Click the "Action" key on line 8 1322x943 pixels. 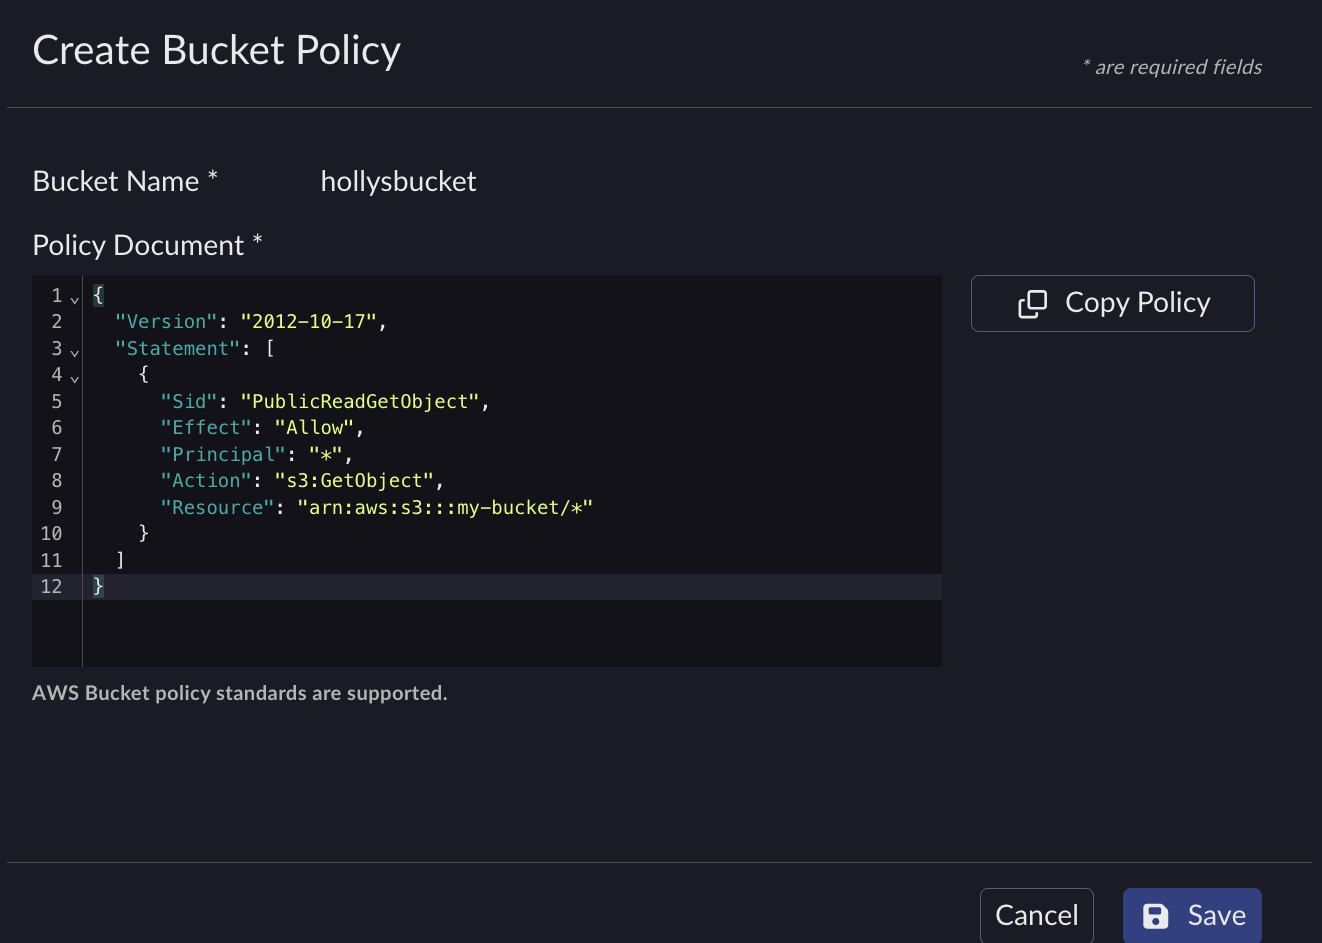click(206, 480)
